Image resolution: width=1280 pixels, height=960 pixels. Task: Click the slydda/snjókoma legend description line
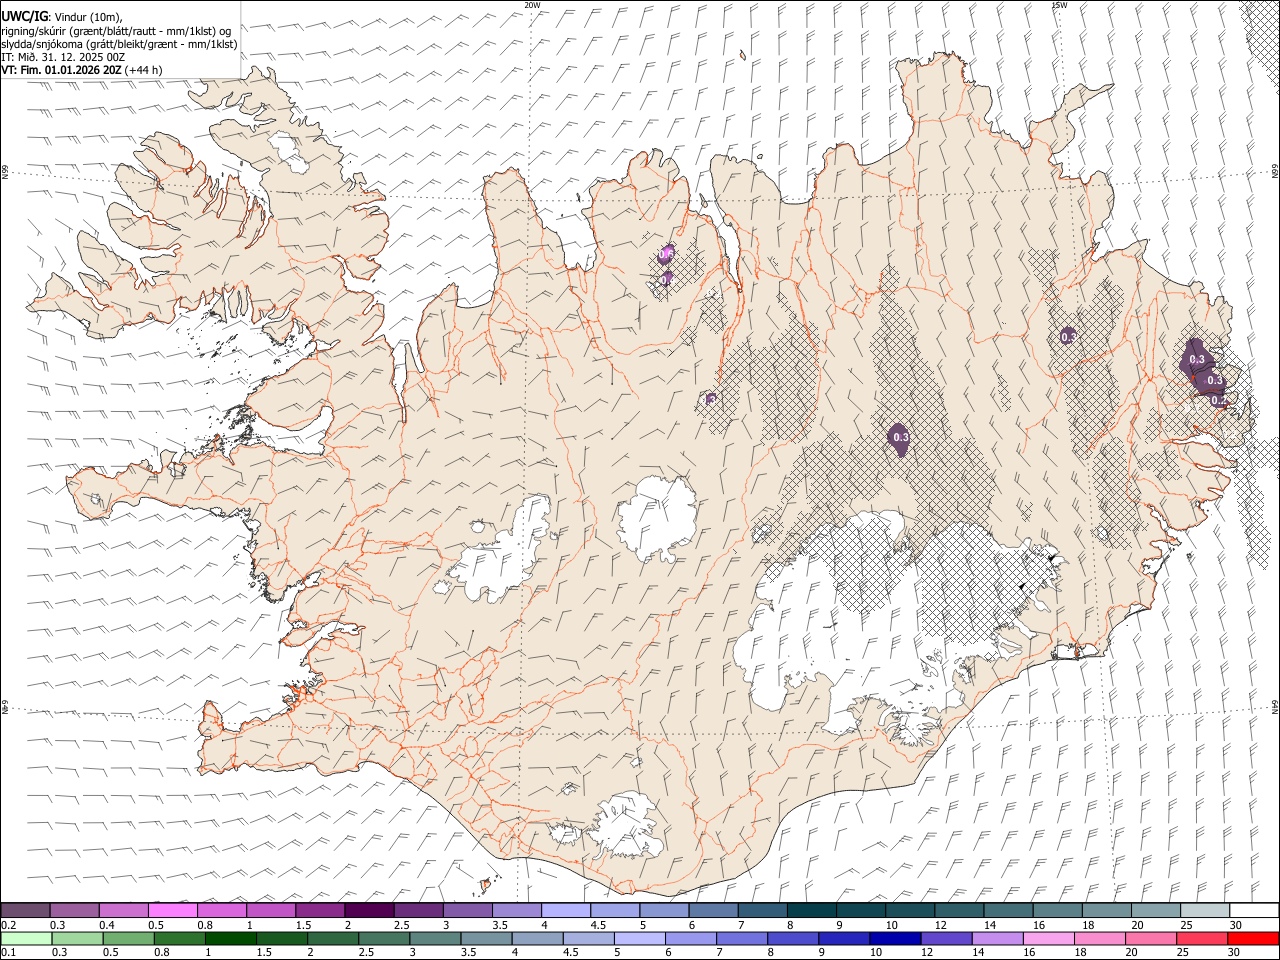pos(119,44)
